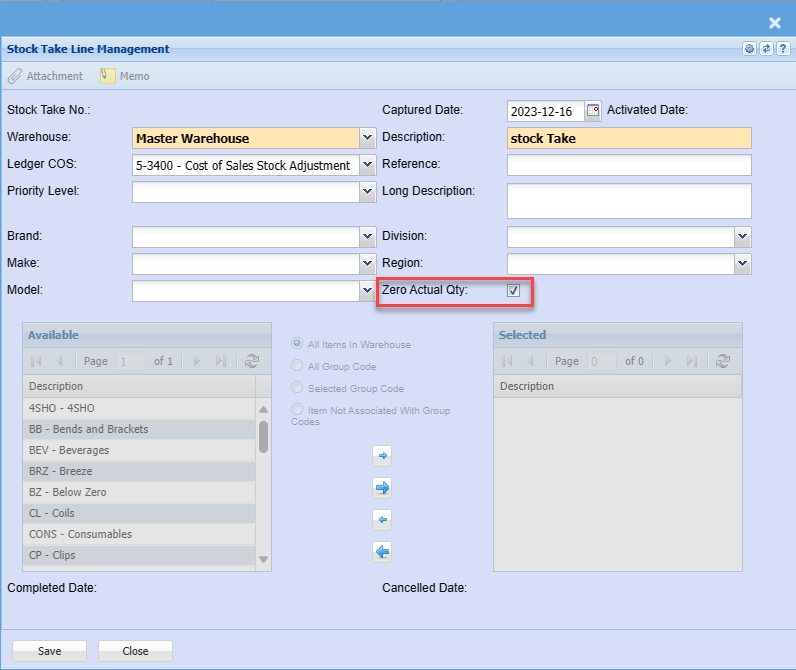Image resolution: width=796 pixels, height=670 pixels.
Task: Toggle the Zero Actual Qty checkbox
Action: tap(513, 291)
